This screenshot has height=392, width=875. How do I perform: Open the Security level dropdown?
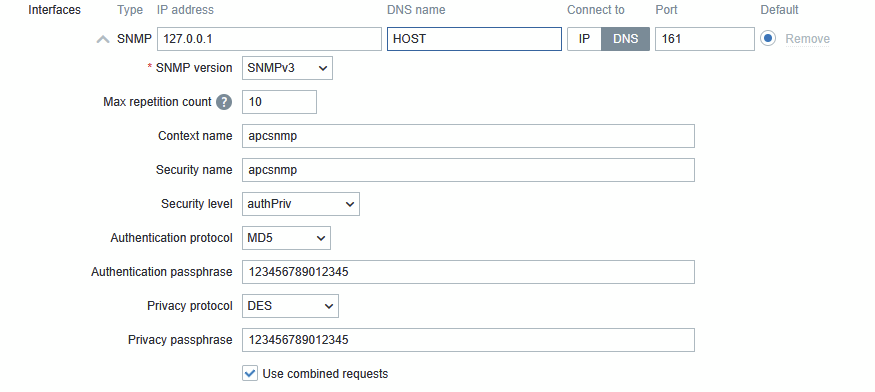301,204
